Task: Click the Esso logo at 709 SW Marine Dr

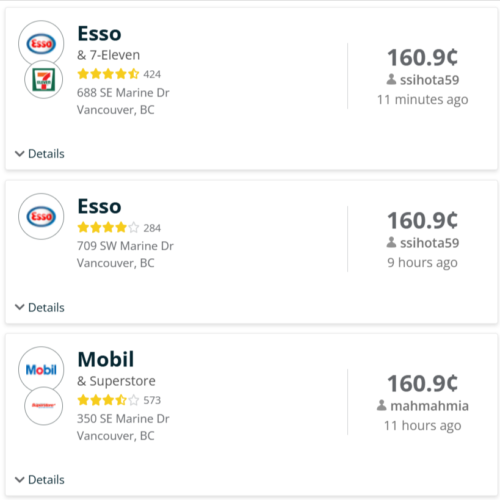Action: click(x=41, y=216)
